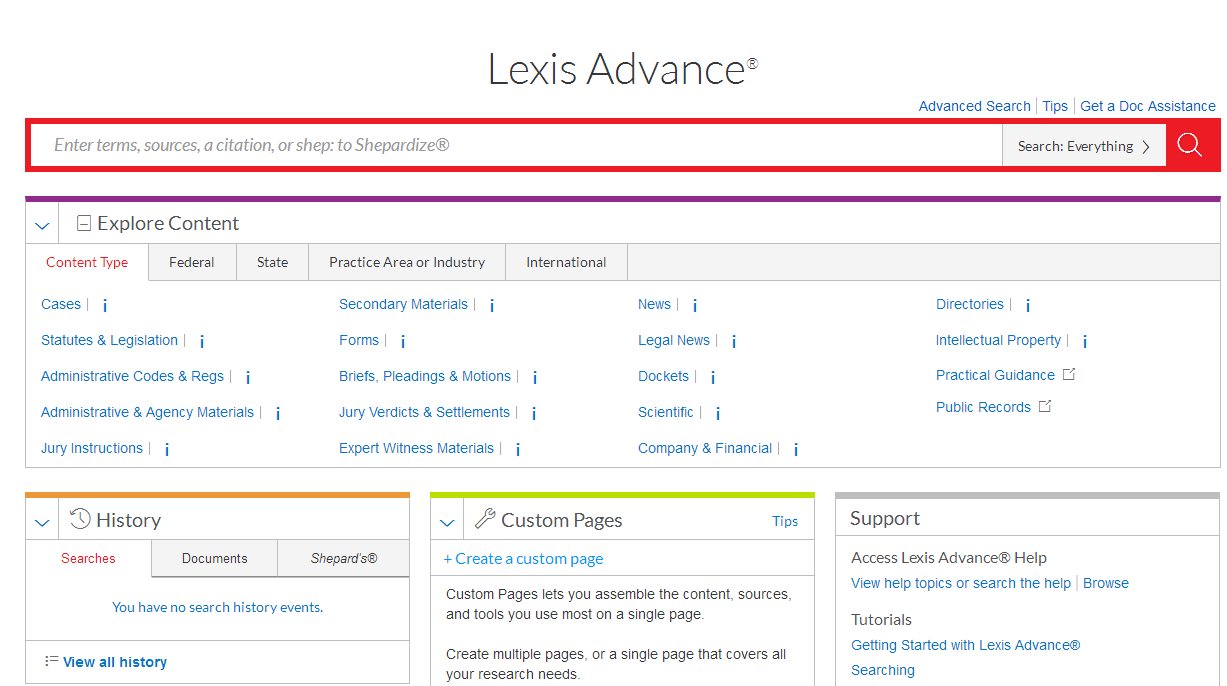The height and width of the screenshot is (686, 1227).
Task: Open the Dockets link
Action: click(663, 376)
